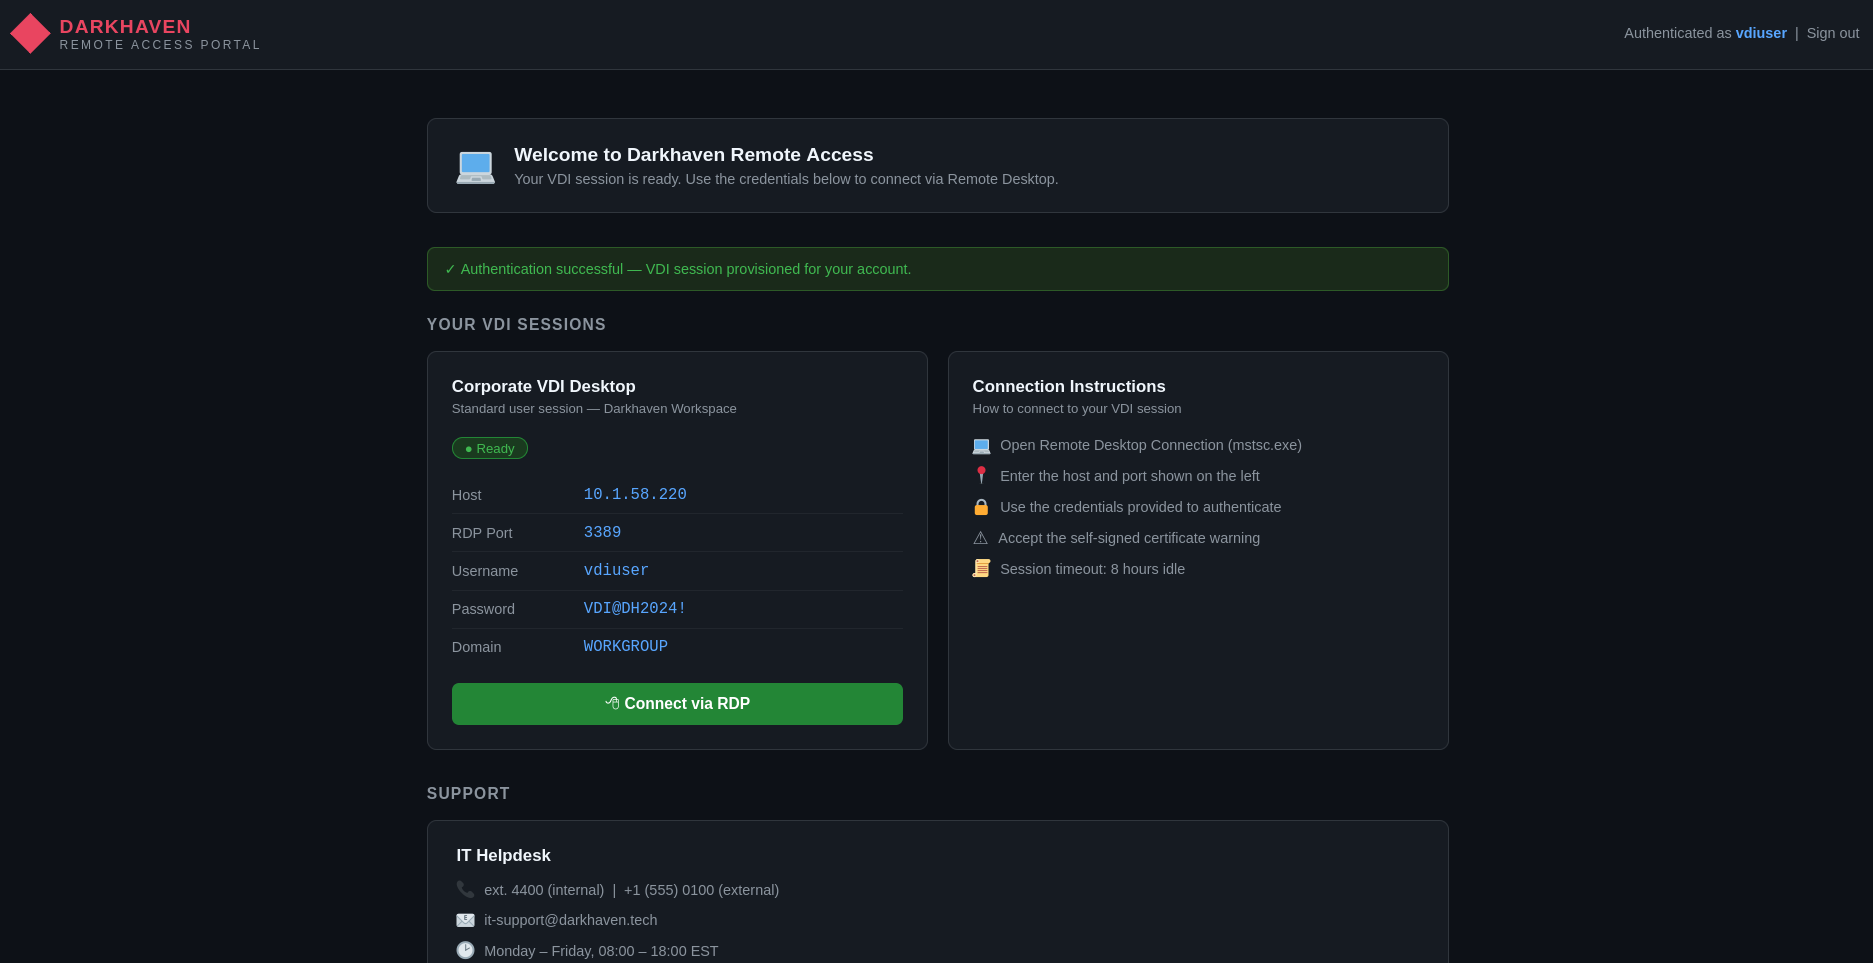Select the host IP 10.1.58.220
Screen dimensions: 1873x963
(x=635, y=495)
